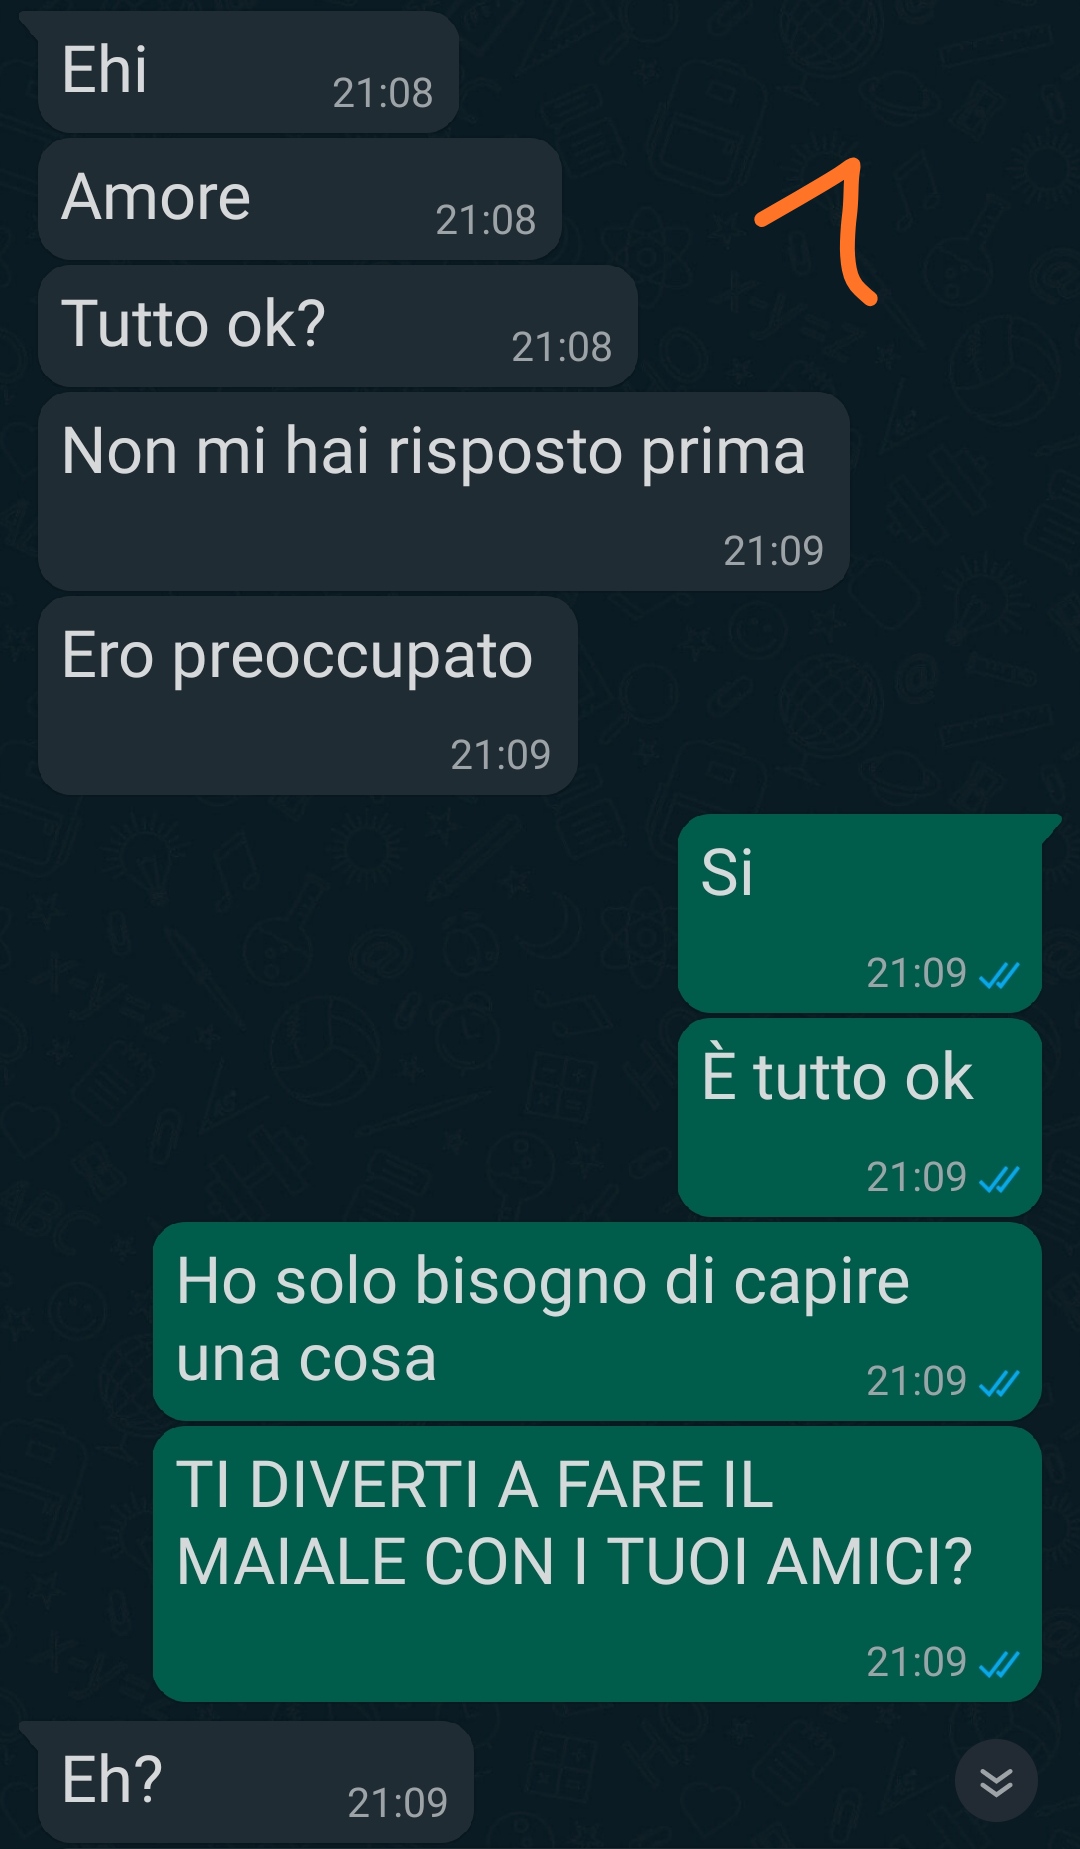Tap the read receipt ticks on 'È tutto ok'
The height and width of the screenshot is (1849, 1080).
(999, 1179)
